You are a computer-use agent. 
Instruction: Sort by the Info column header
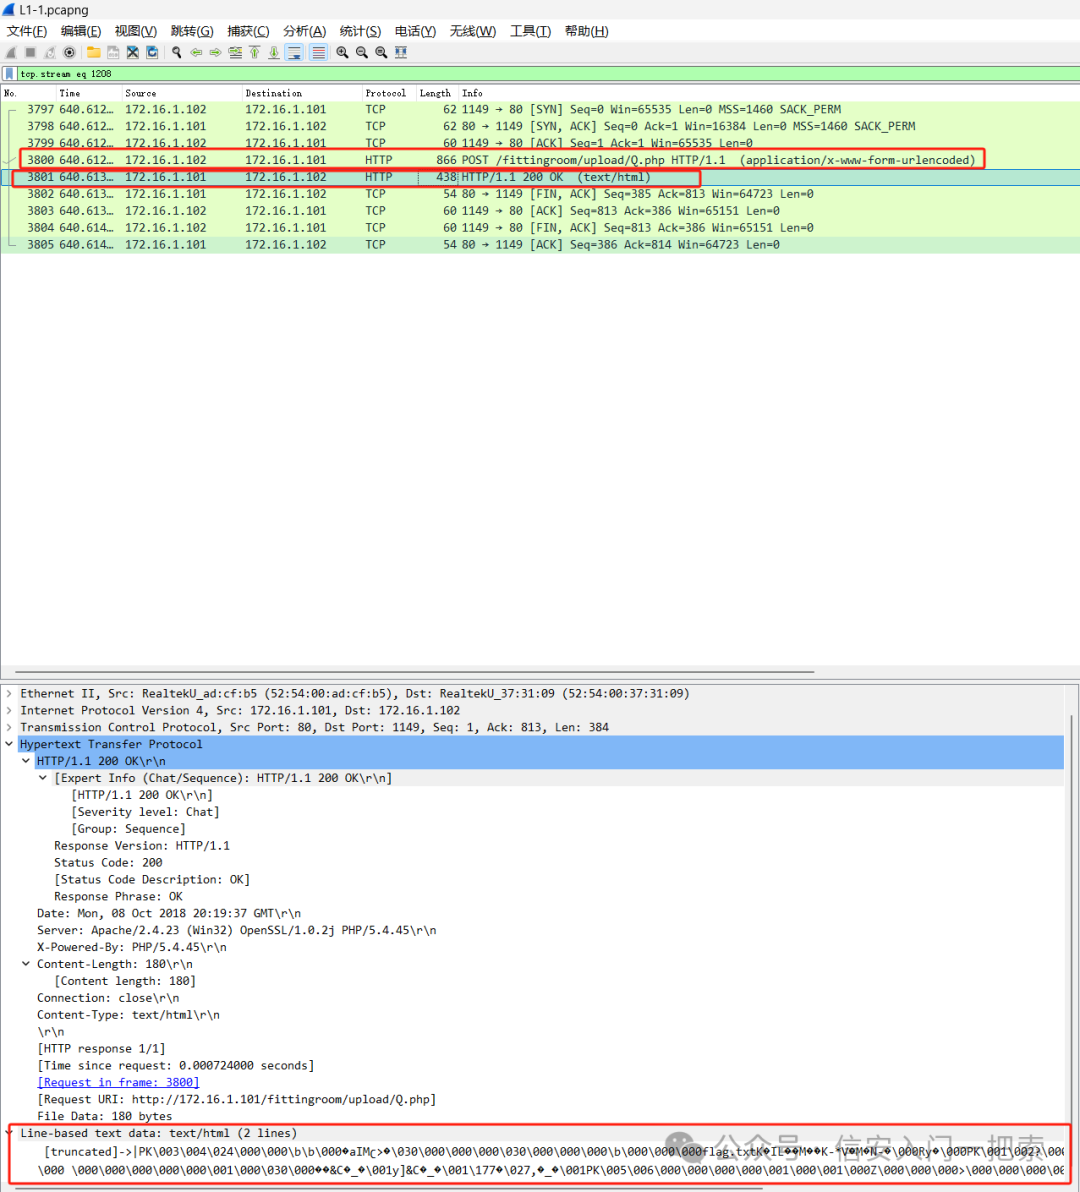coord(769,93)
